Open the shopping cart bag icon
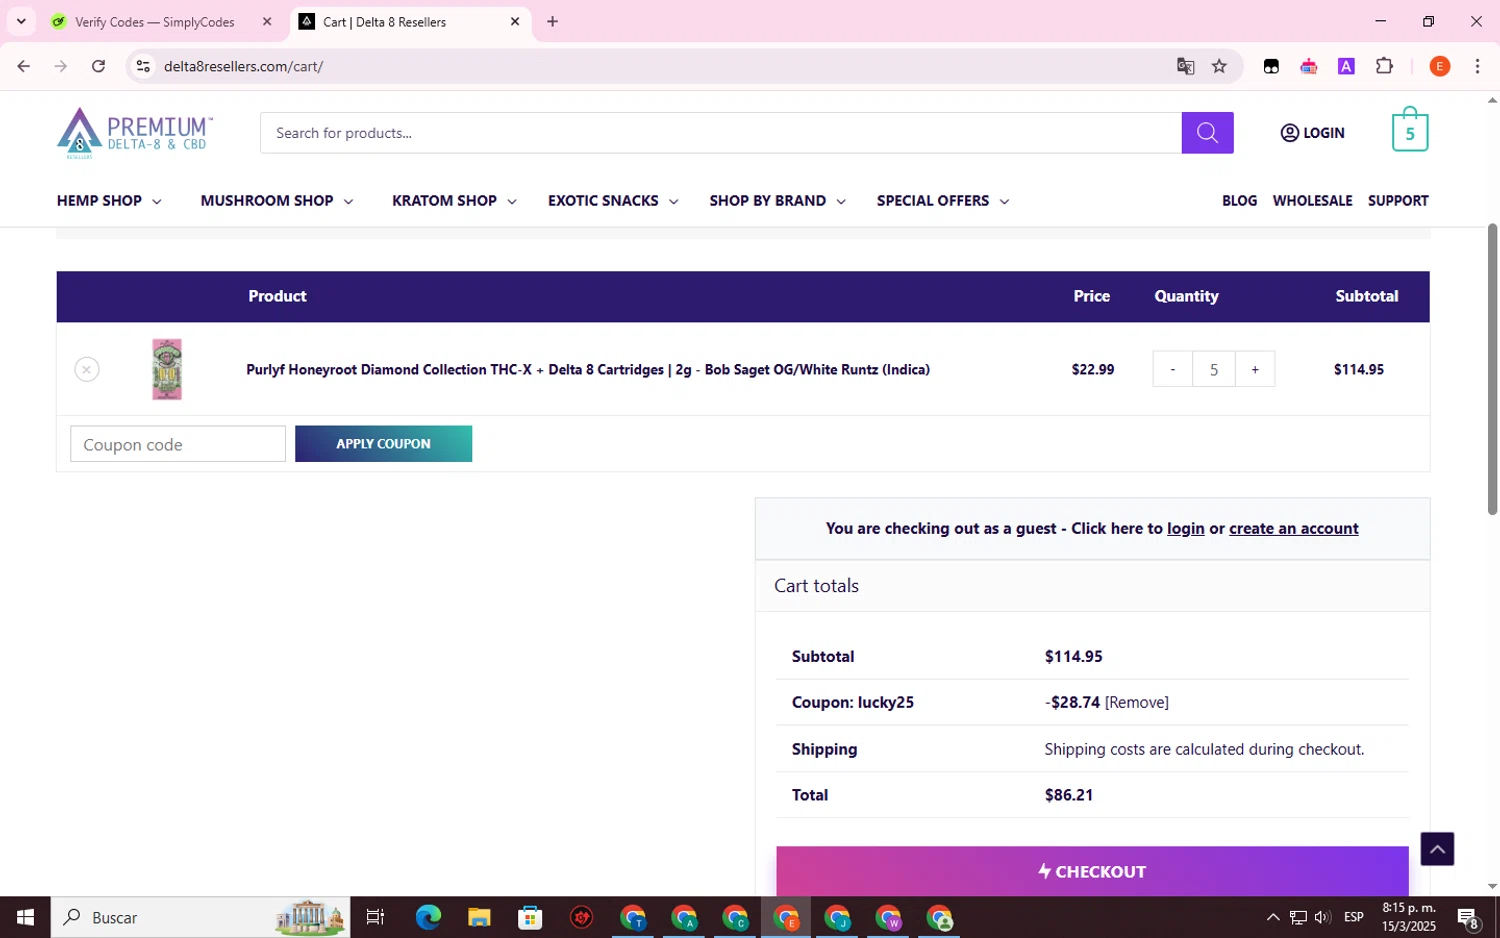The image size is (1500, 938). [1410, 130]
